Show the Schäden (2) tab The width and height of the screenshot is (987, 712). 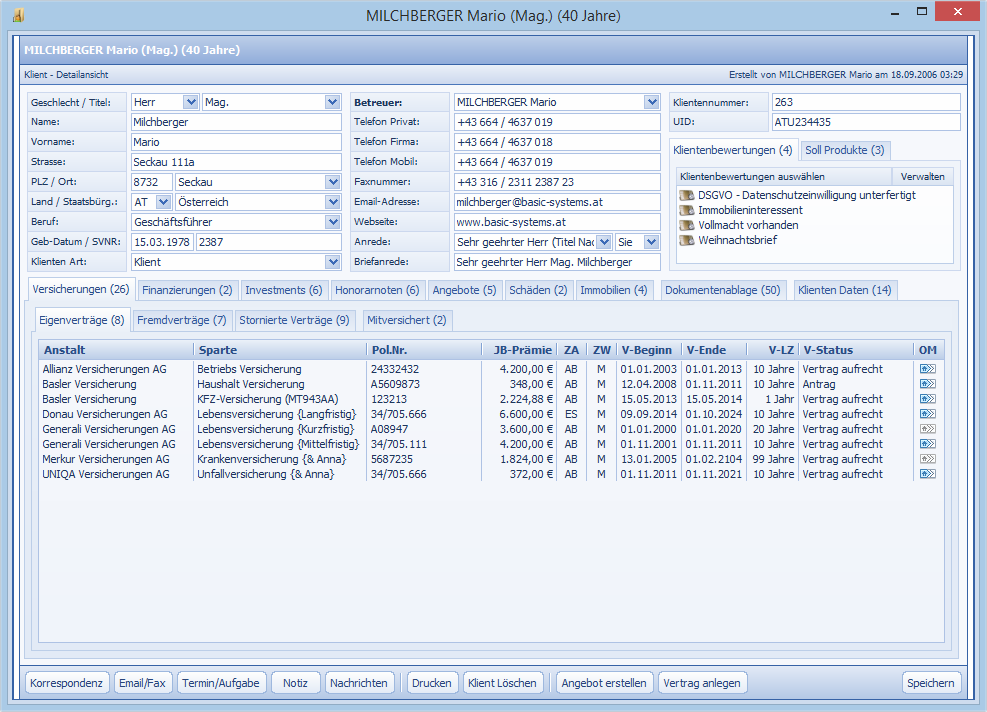[538, 290]
